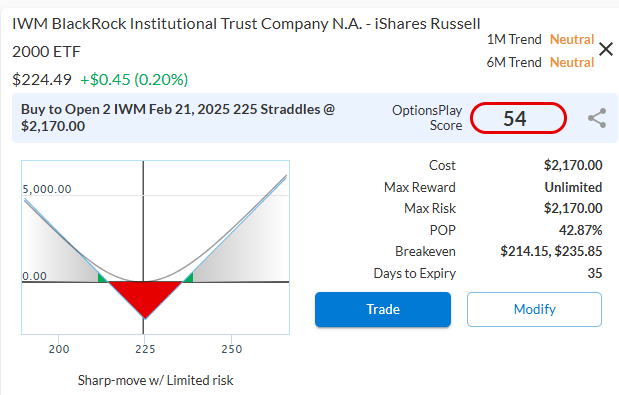Screen dimensions: 619x395
Task: Click the IWM ETF title text
Action: click(x=246, y=37)
